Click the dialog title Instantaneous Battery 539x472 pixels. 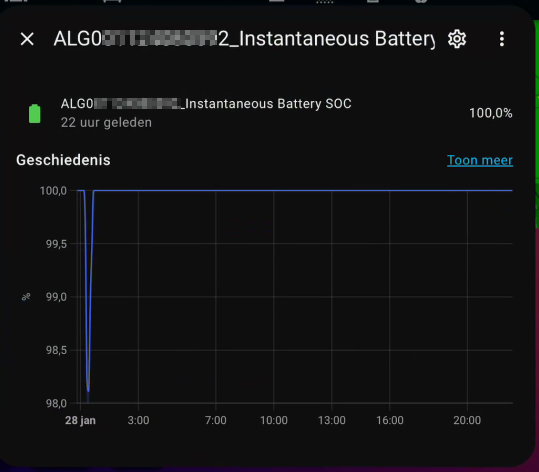[x=244, y=39]
